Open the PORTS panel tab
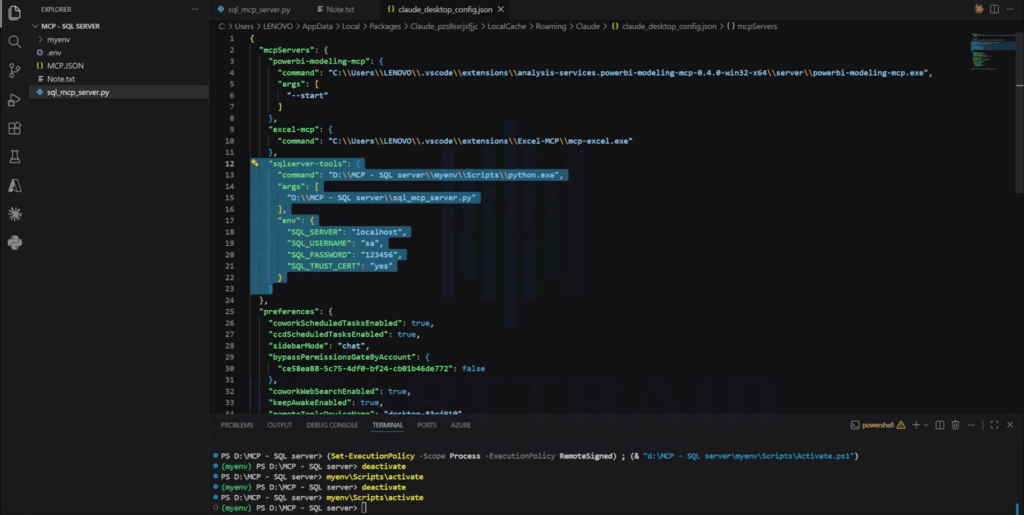The image size is (1024, 515). pos(427,425)
